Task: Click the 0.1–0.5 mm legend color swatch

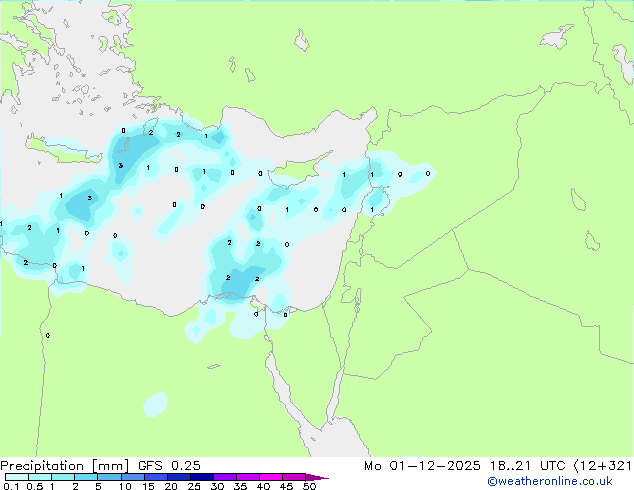Action: point(17,477)
